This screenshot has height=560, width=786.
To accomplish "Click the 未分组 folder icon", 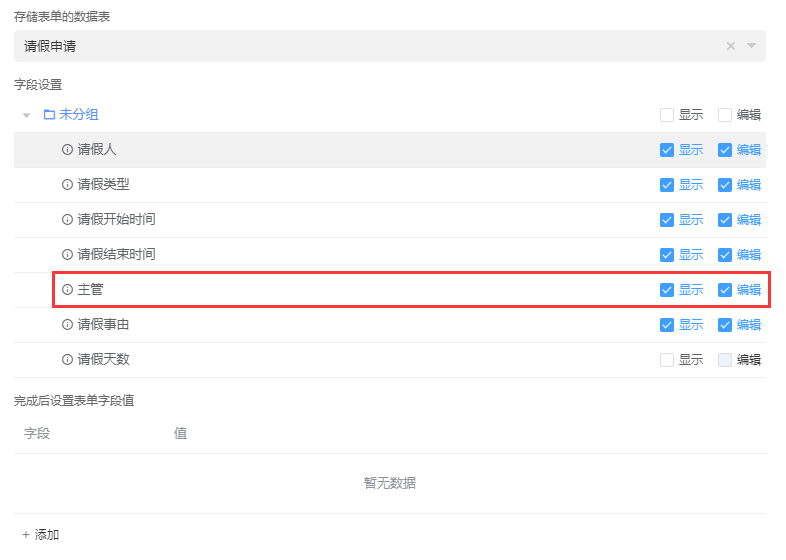I will [x=49, y=115].
